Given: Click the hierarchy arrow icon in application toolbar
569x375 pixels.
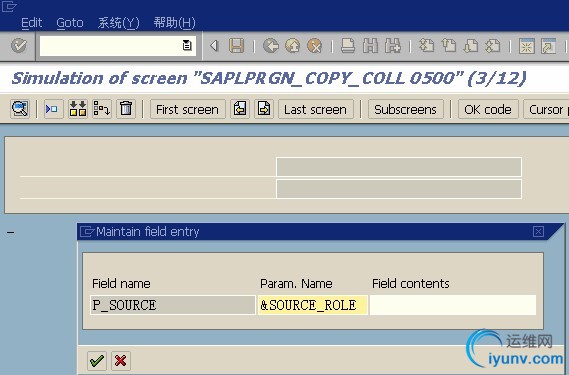Looking at the screenshot, I should [x=102, y=109].
